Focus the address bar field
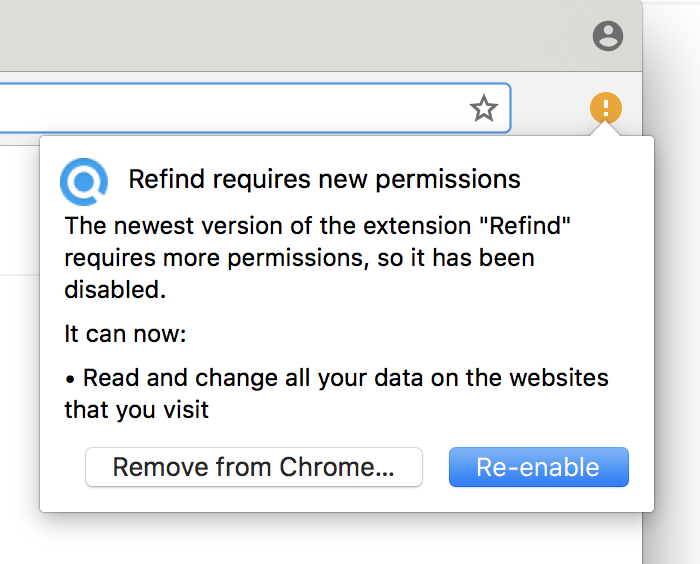This screenshot has height=564, width=700. click(x=230, y=108)
